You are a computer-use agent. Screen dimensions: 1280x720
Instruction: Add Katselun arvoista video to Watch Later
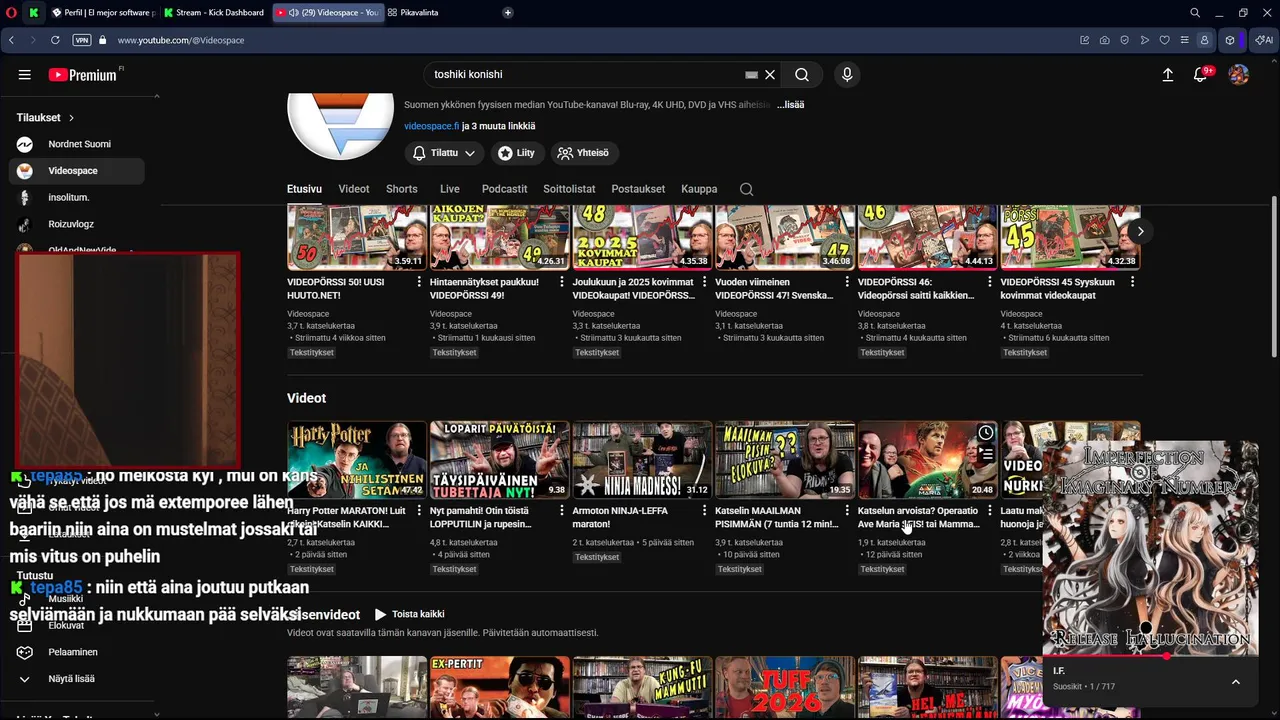(986, 433)
